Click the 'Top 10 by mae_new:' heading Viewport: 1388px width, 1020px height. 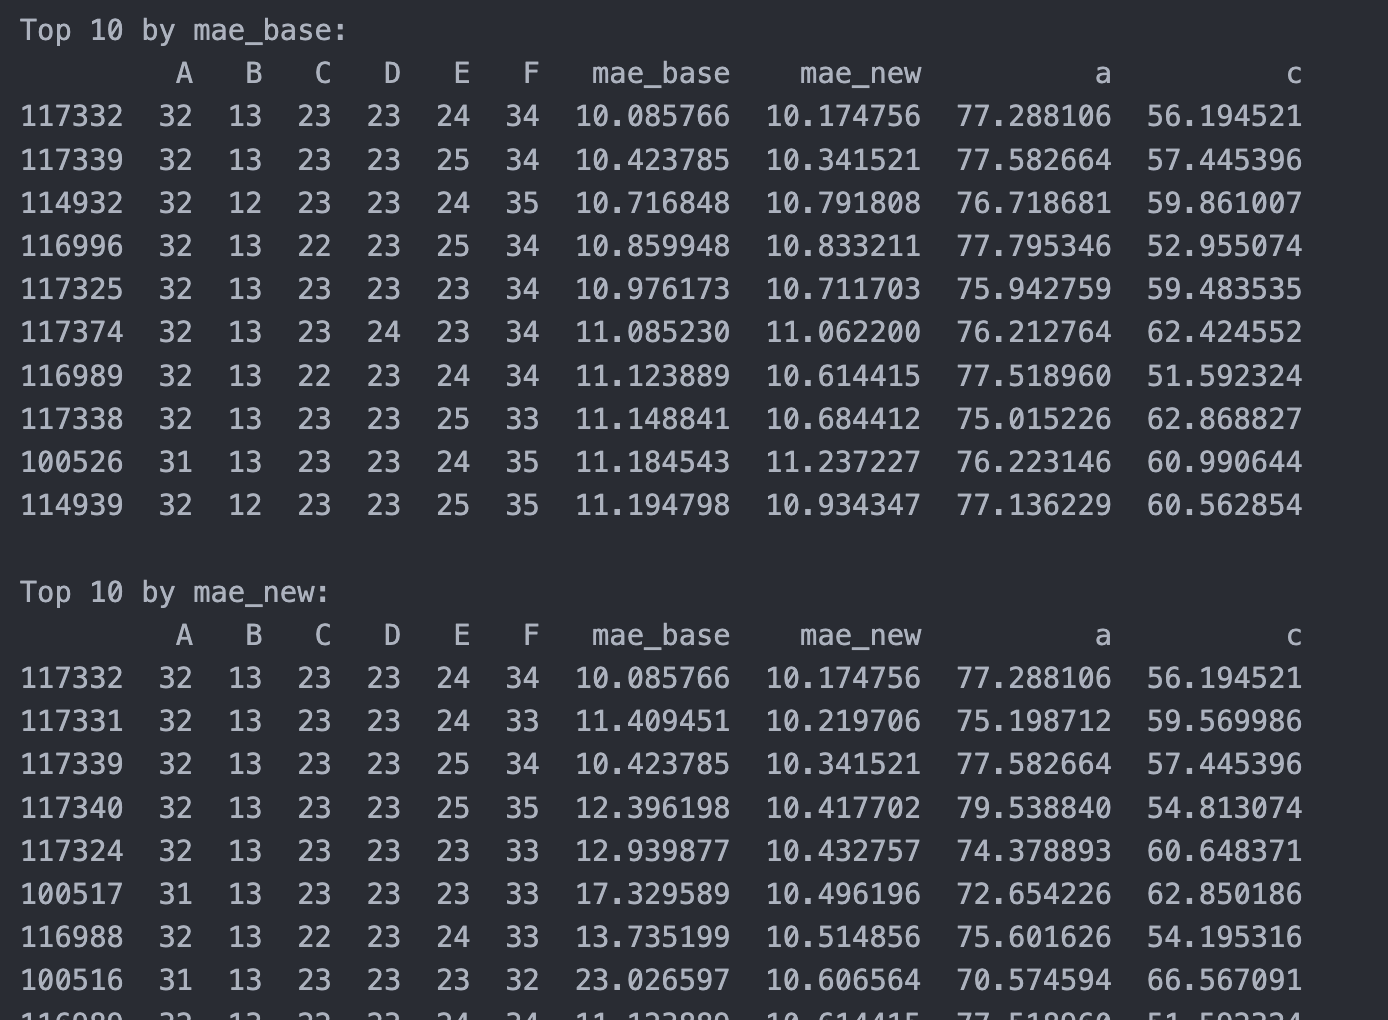(174, 592)
